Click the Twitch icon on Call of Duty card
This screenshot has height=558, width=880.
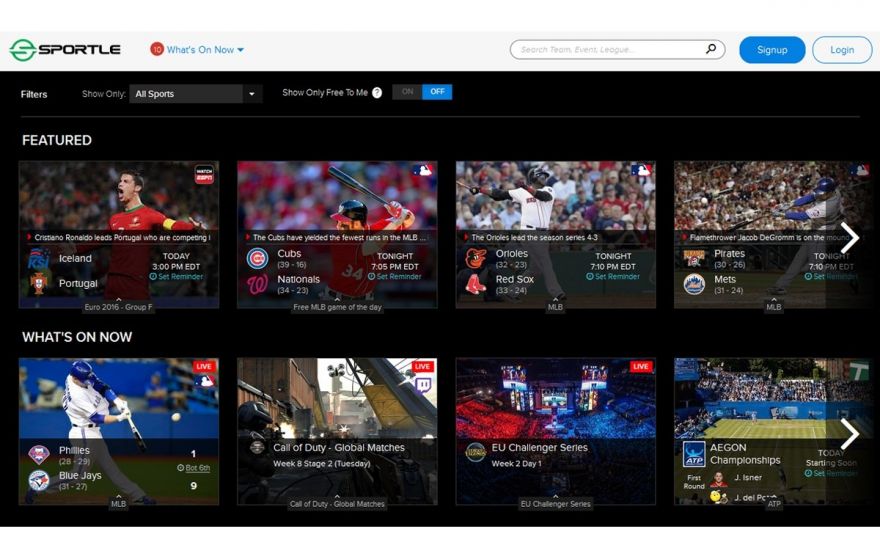point(423,384)
